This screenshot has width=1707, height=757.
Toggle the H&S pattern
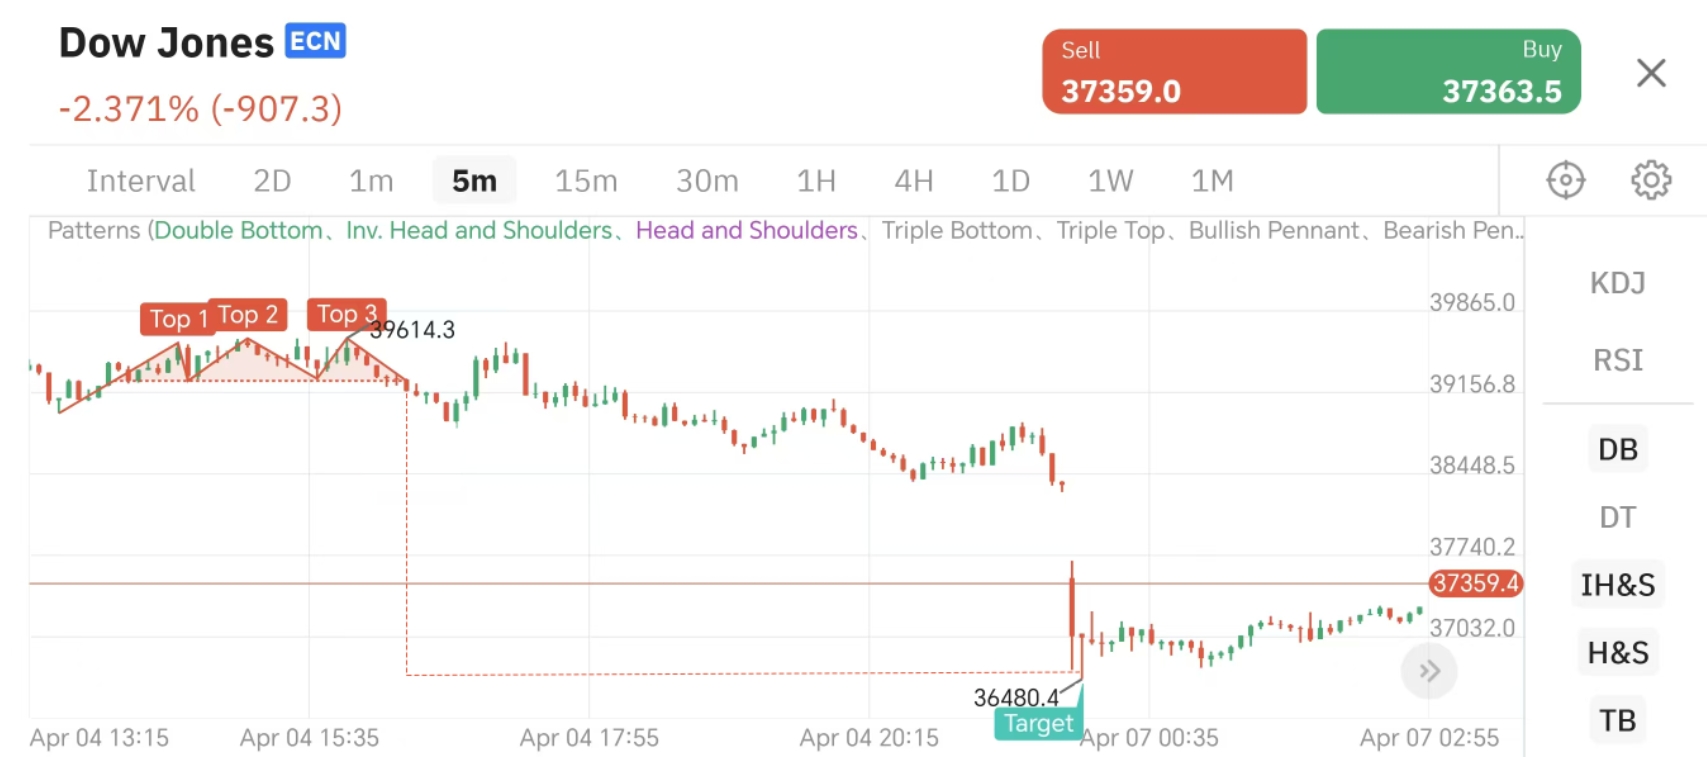[1617, 653]
